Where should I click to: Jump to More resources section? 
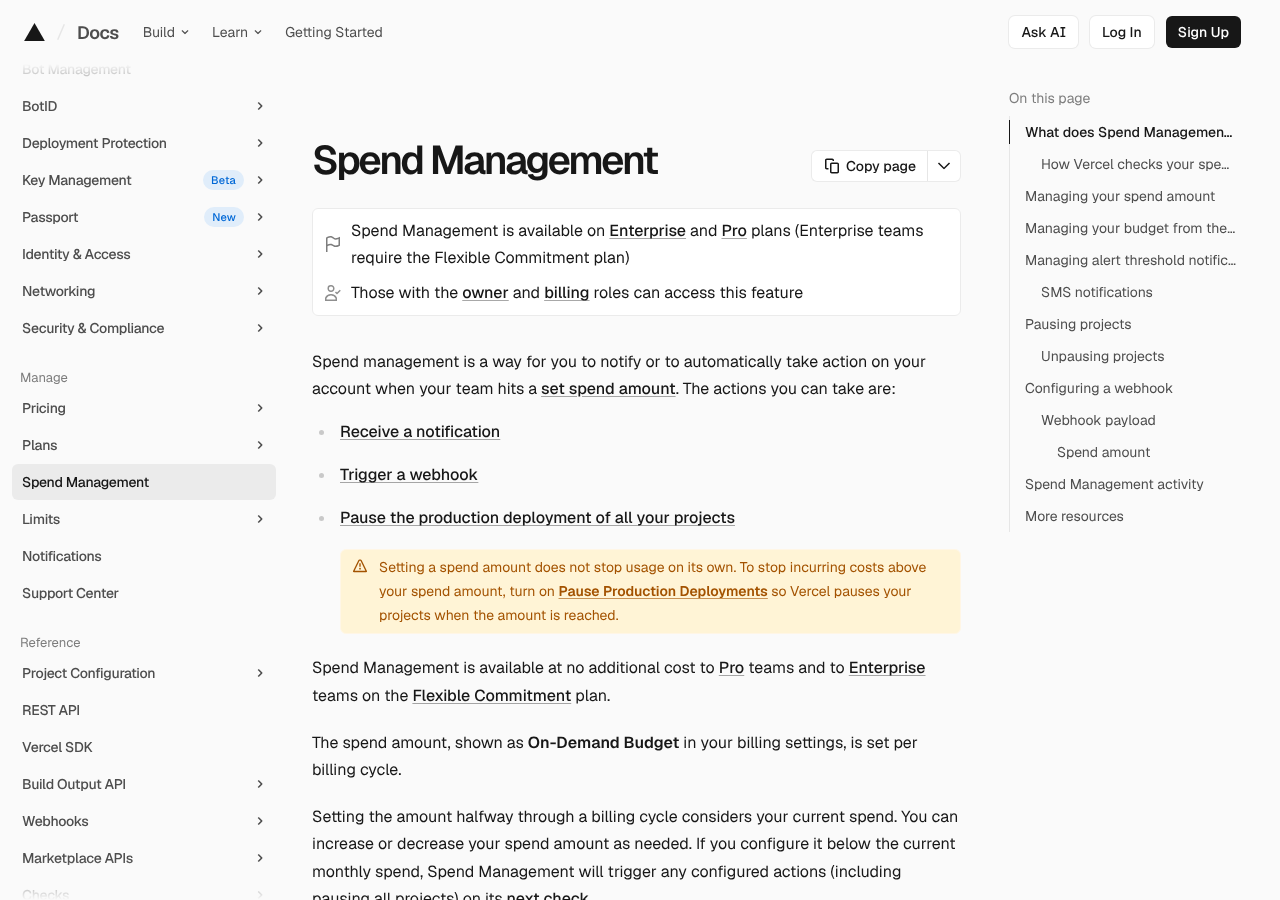[1074, 516]
